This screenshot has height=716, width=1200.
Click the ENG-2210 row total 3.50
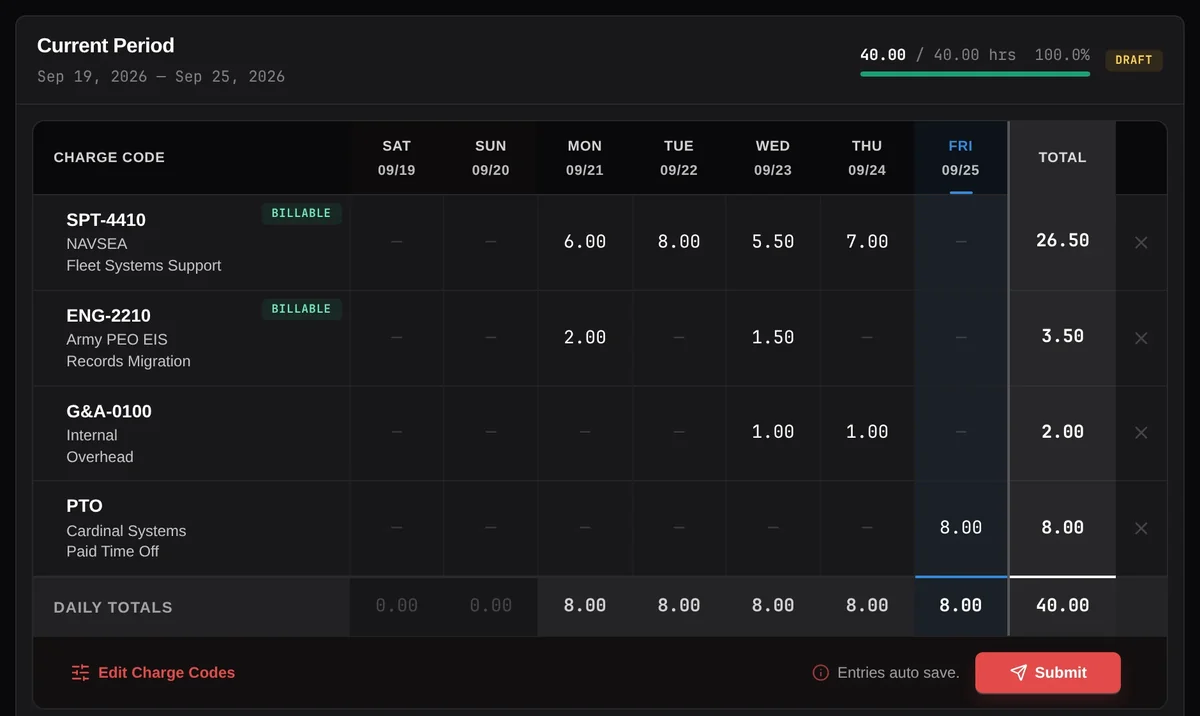click(x=1062, y=337)
